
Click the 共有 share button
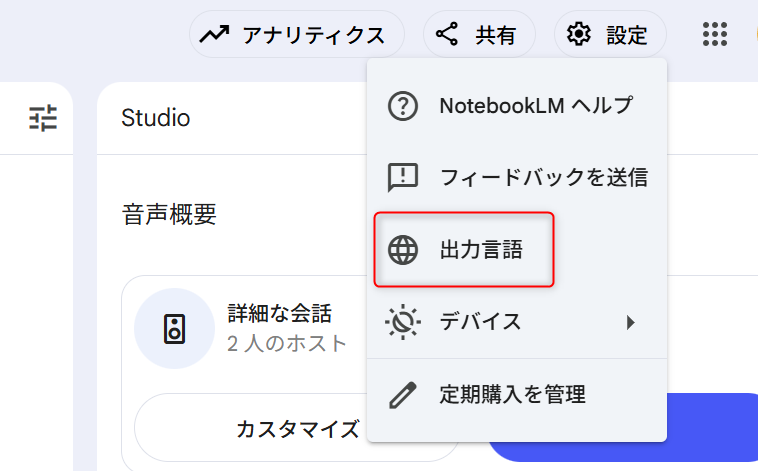[479, 35]
